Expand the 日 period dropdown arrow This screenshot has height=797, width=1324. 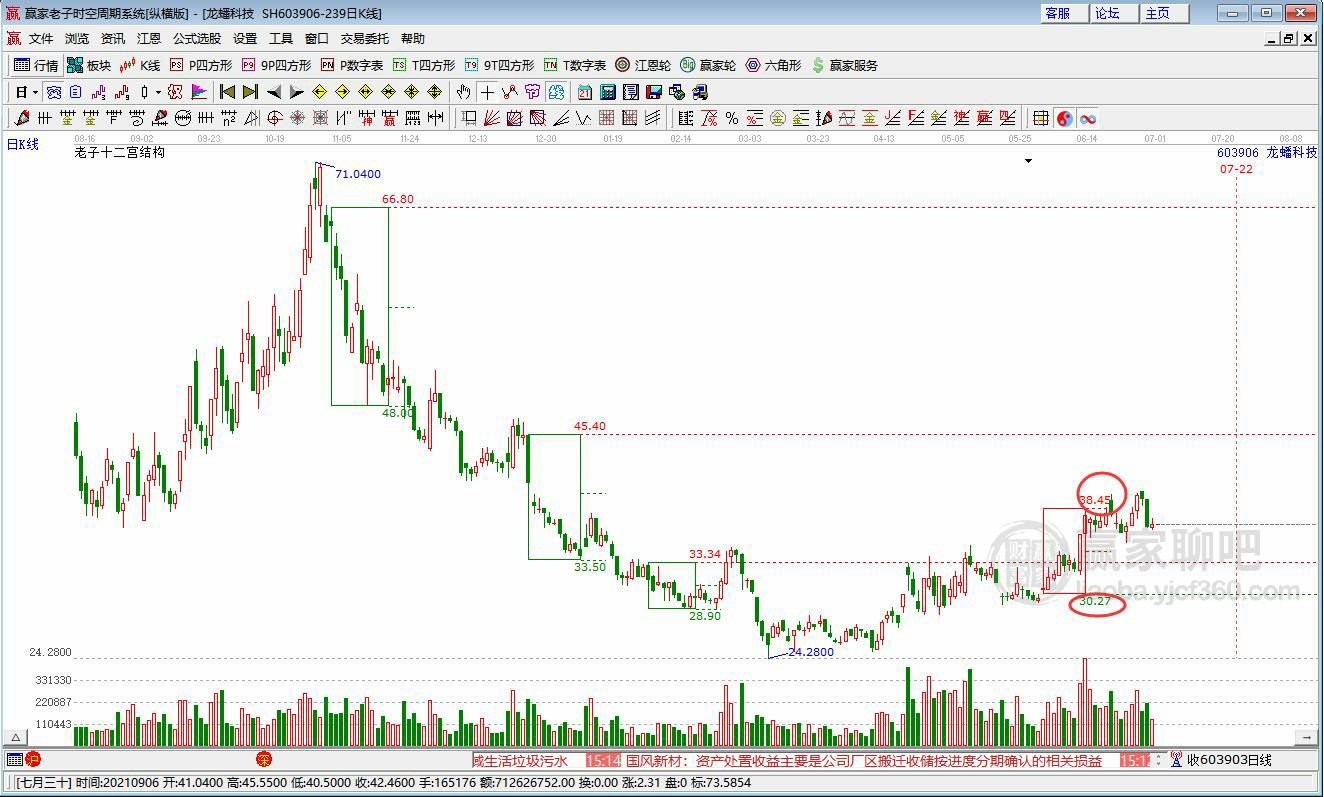(x=35, y=93)
